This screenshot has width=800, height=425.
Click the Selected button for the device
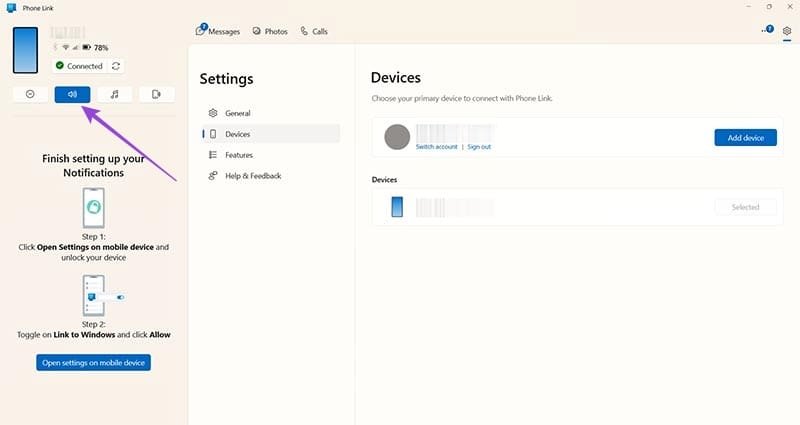745,207
